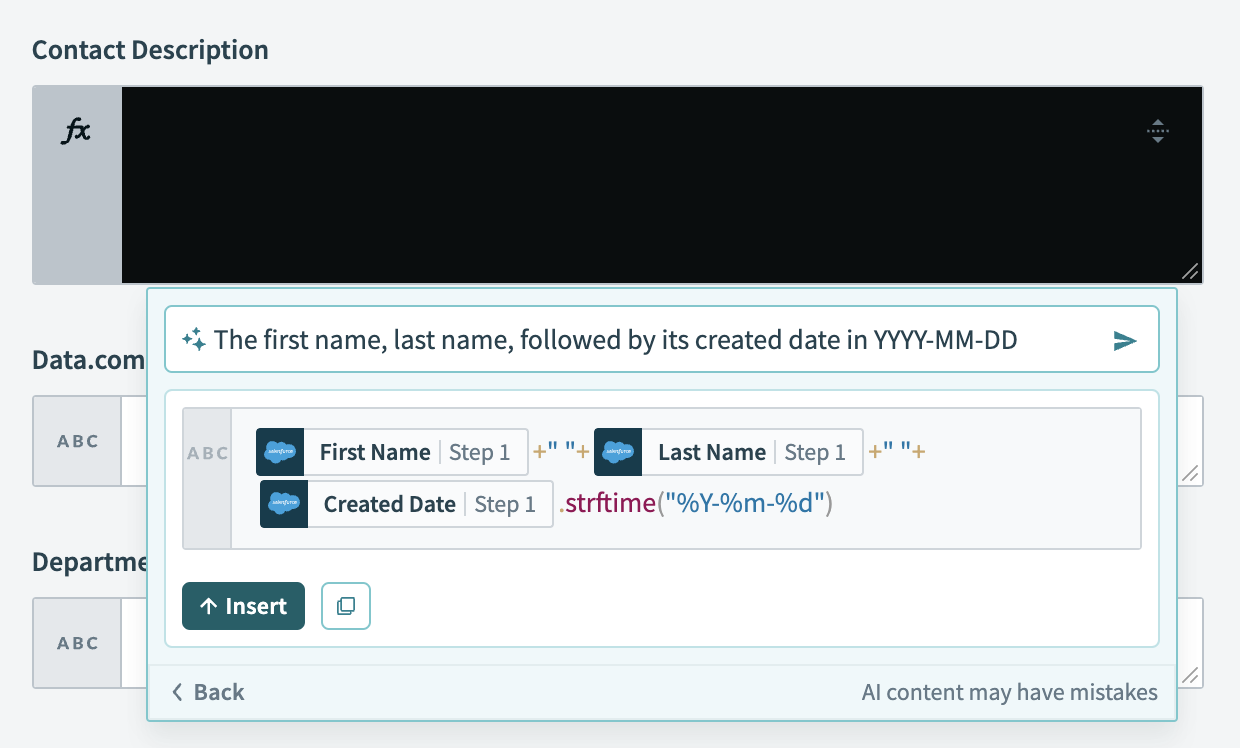Click Salesforce icon on Created Date pill

coord(284,504)
